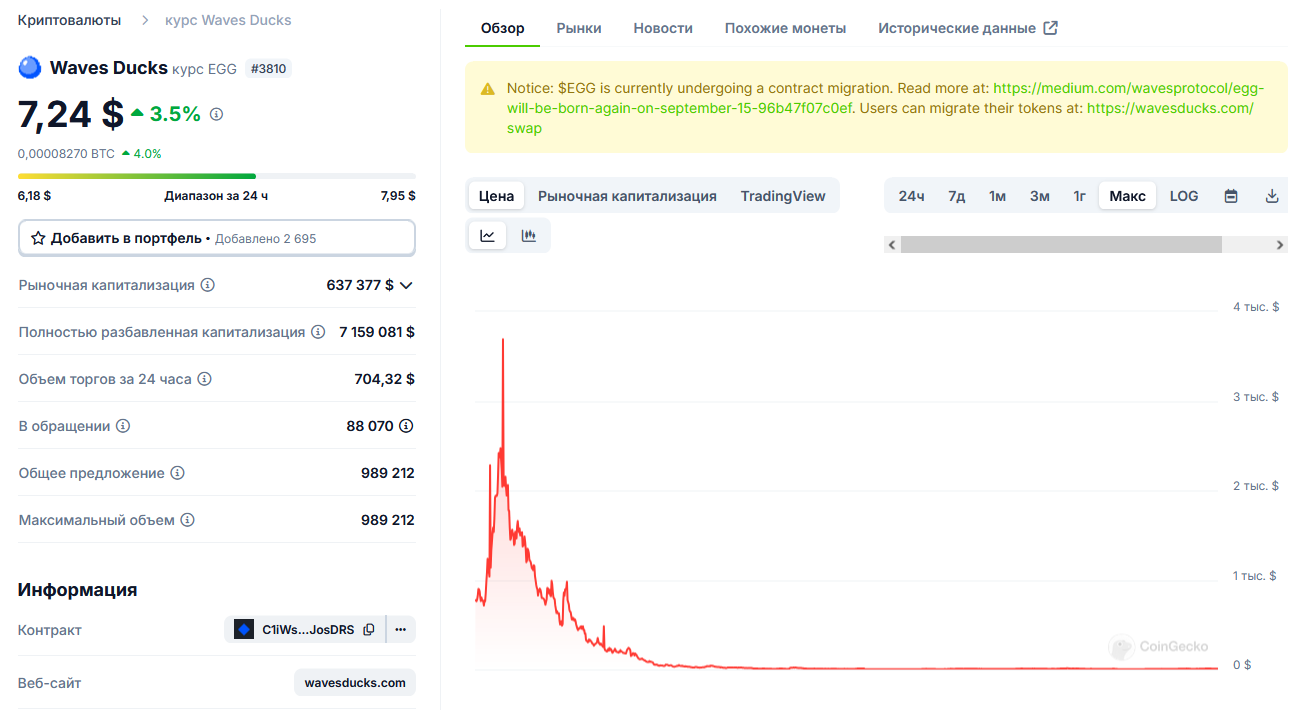
Task: Open info icon for Полностью разбавленная капитализация
Action: click(318, 332)
